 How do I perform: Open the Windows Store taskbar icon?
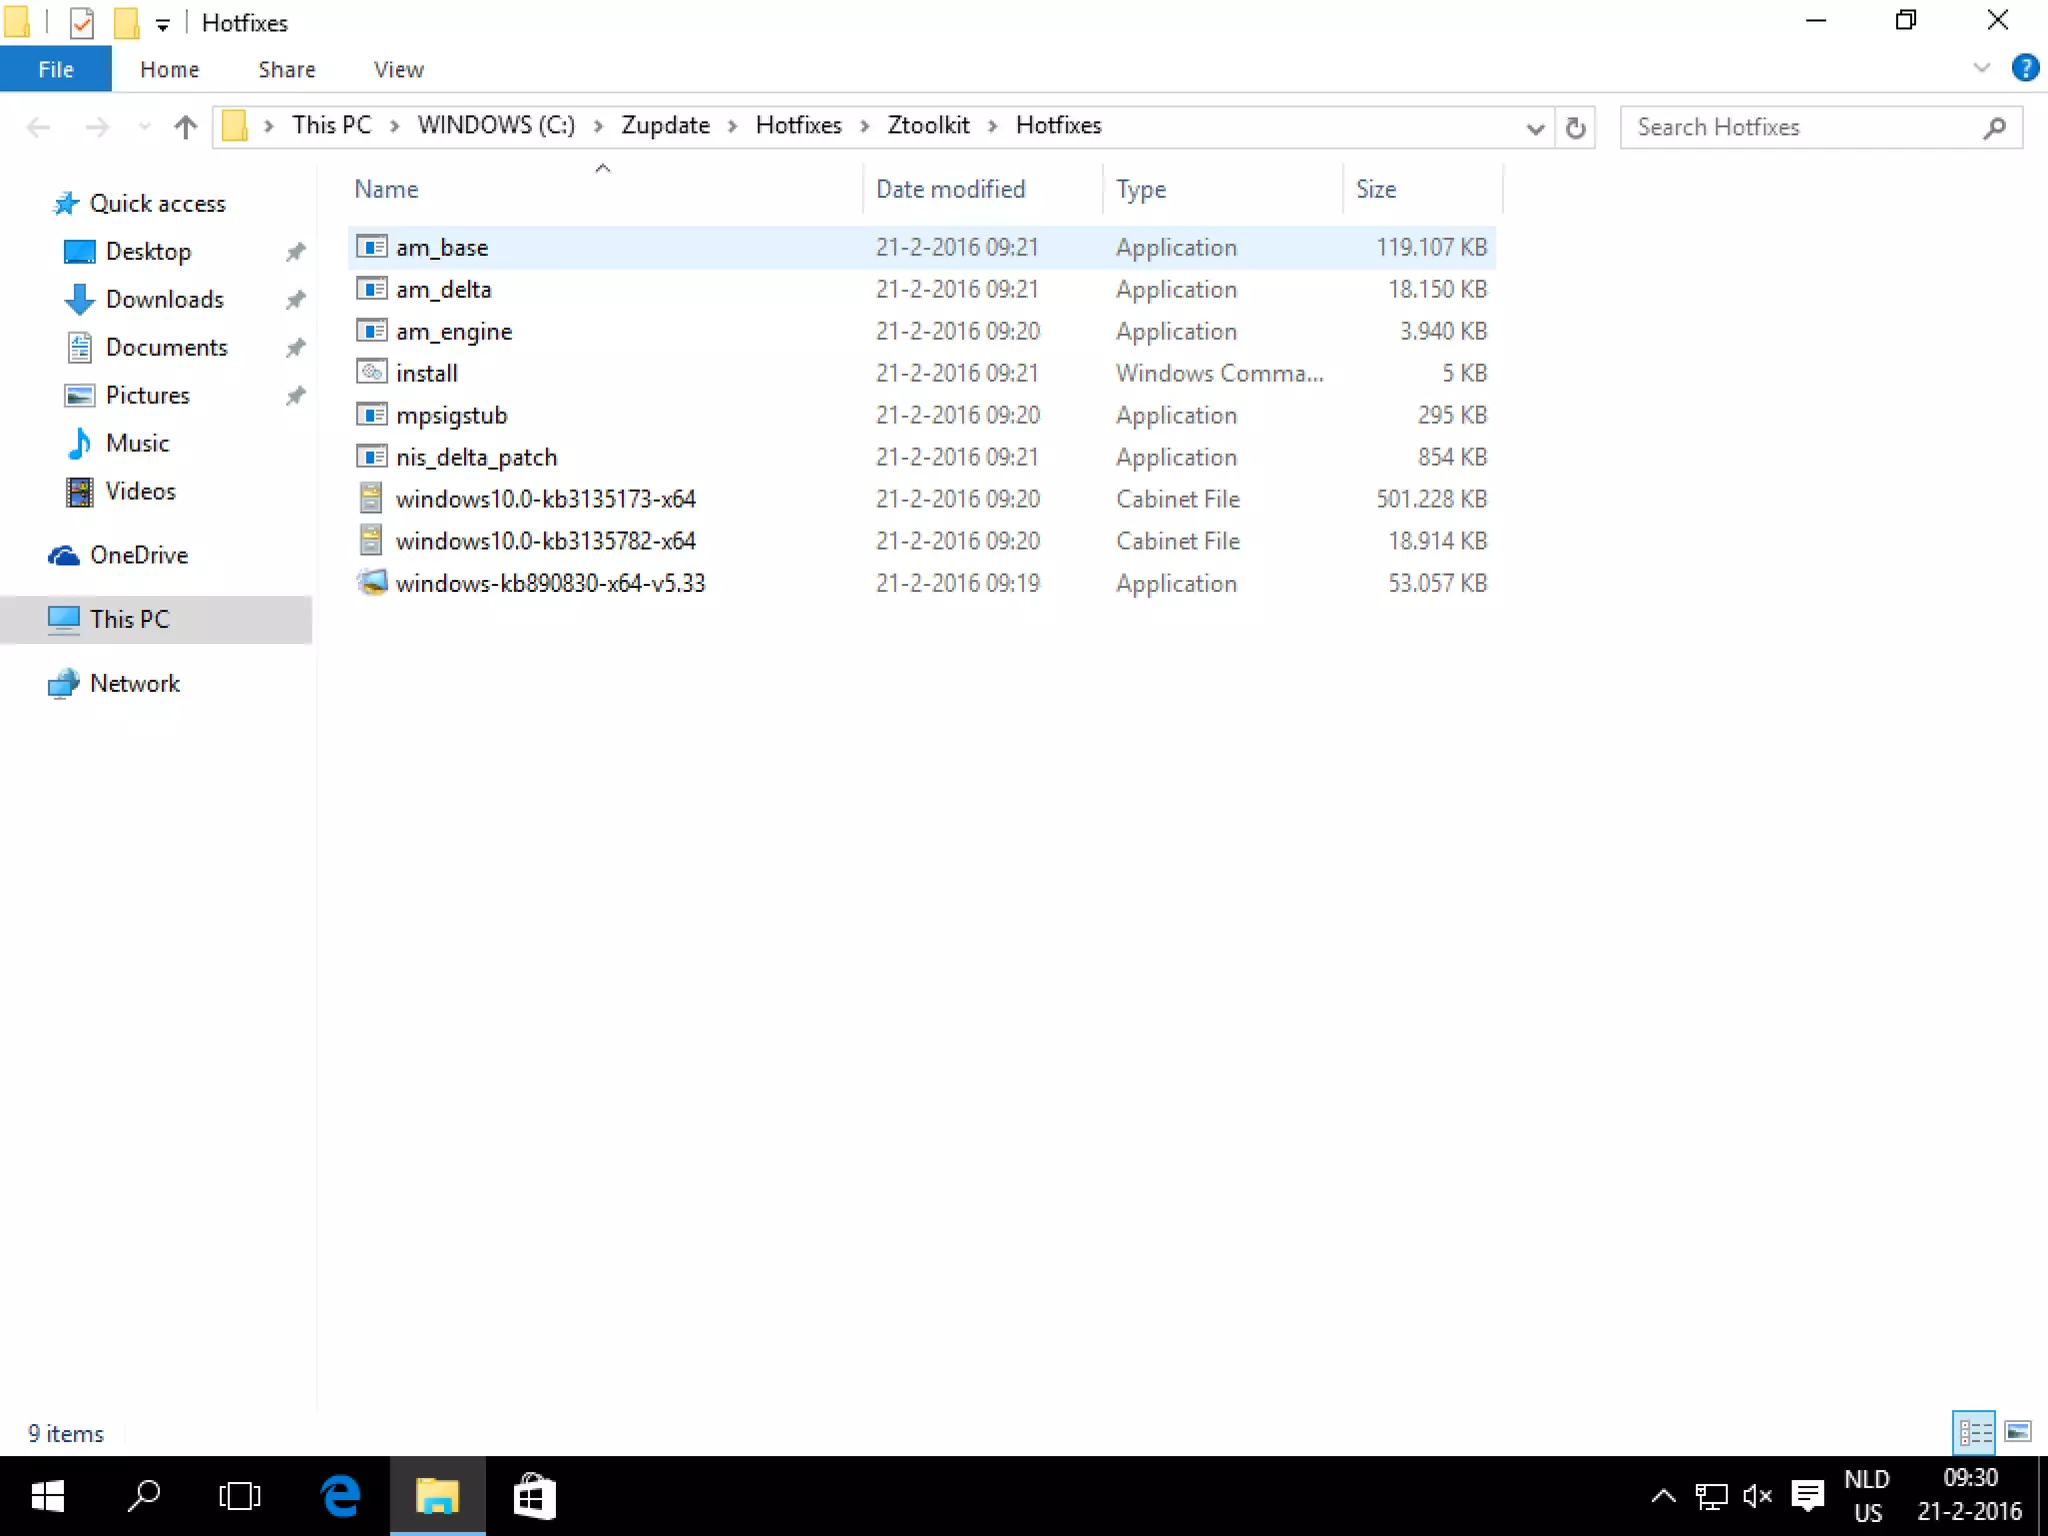point(534,1496)
